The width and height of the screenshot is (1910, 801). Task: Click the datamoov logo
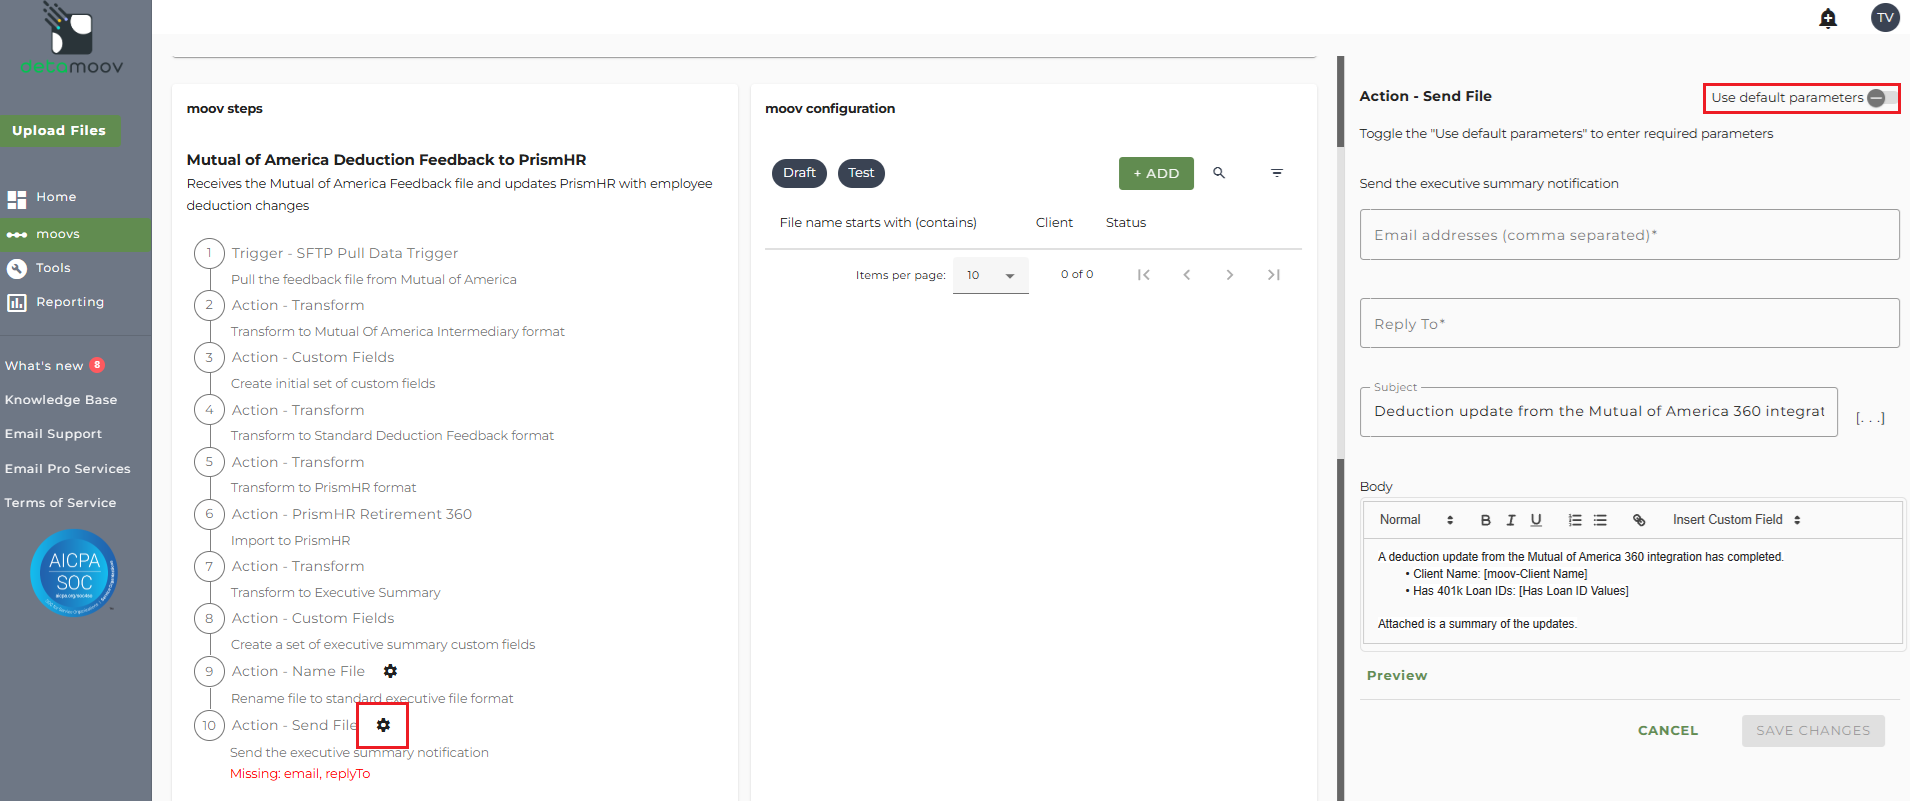(71, 40)
